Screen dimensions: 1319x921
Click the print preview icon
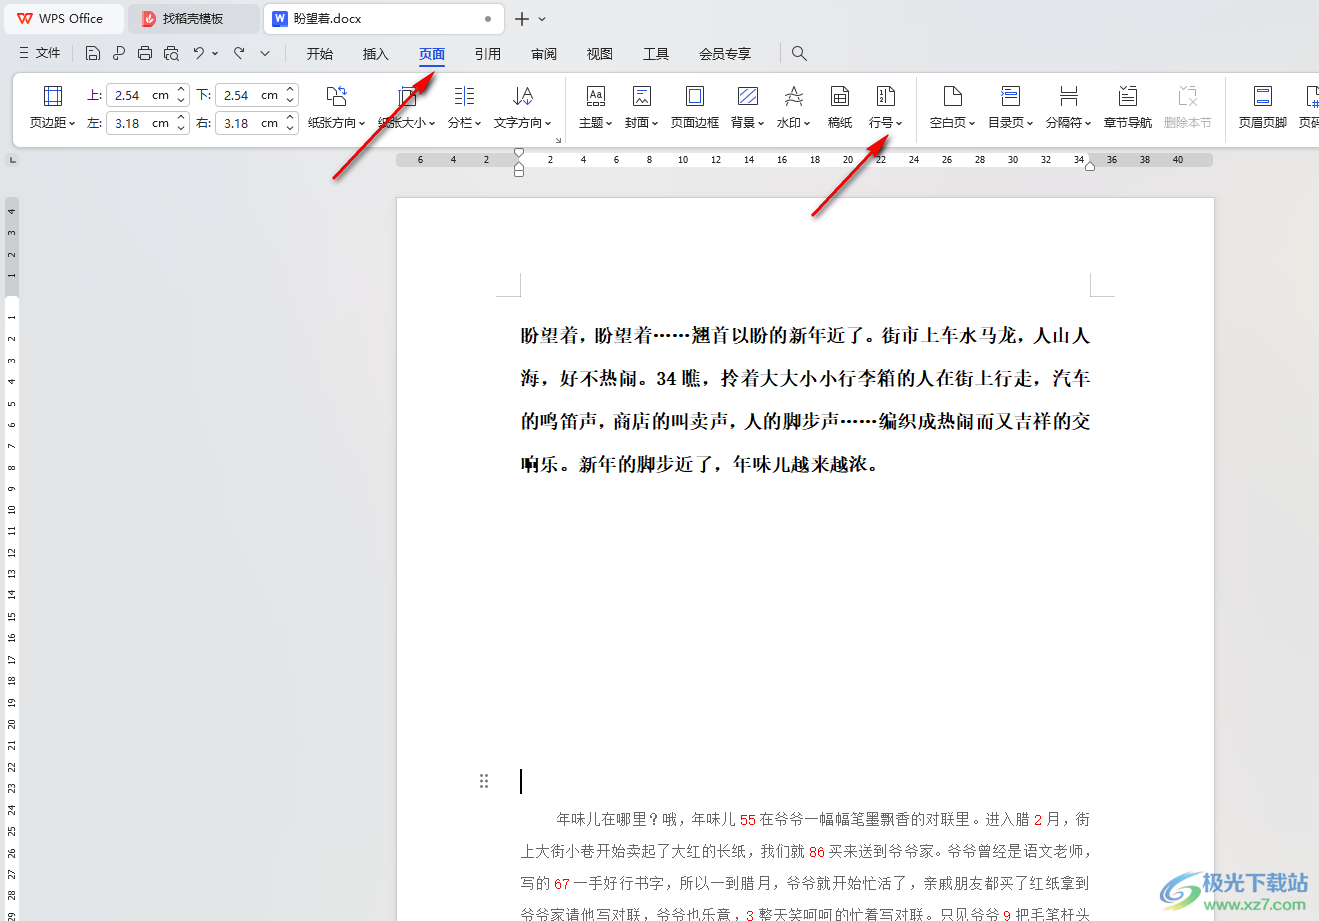pyautogui.click(x=171, y=53)
